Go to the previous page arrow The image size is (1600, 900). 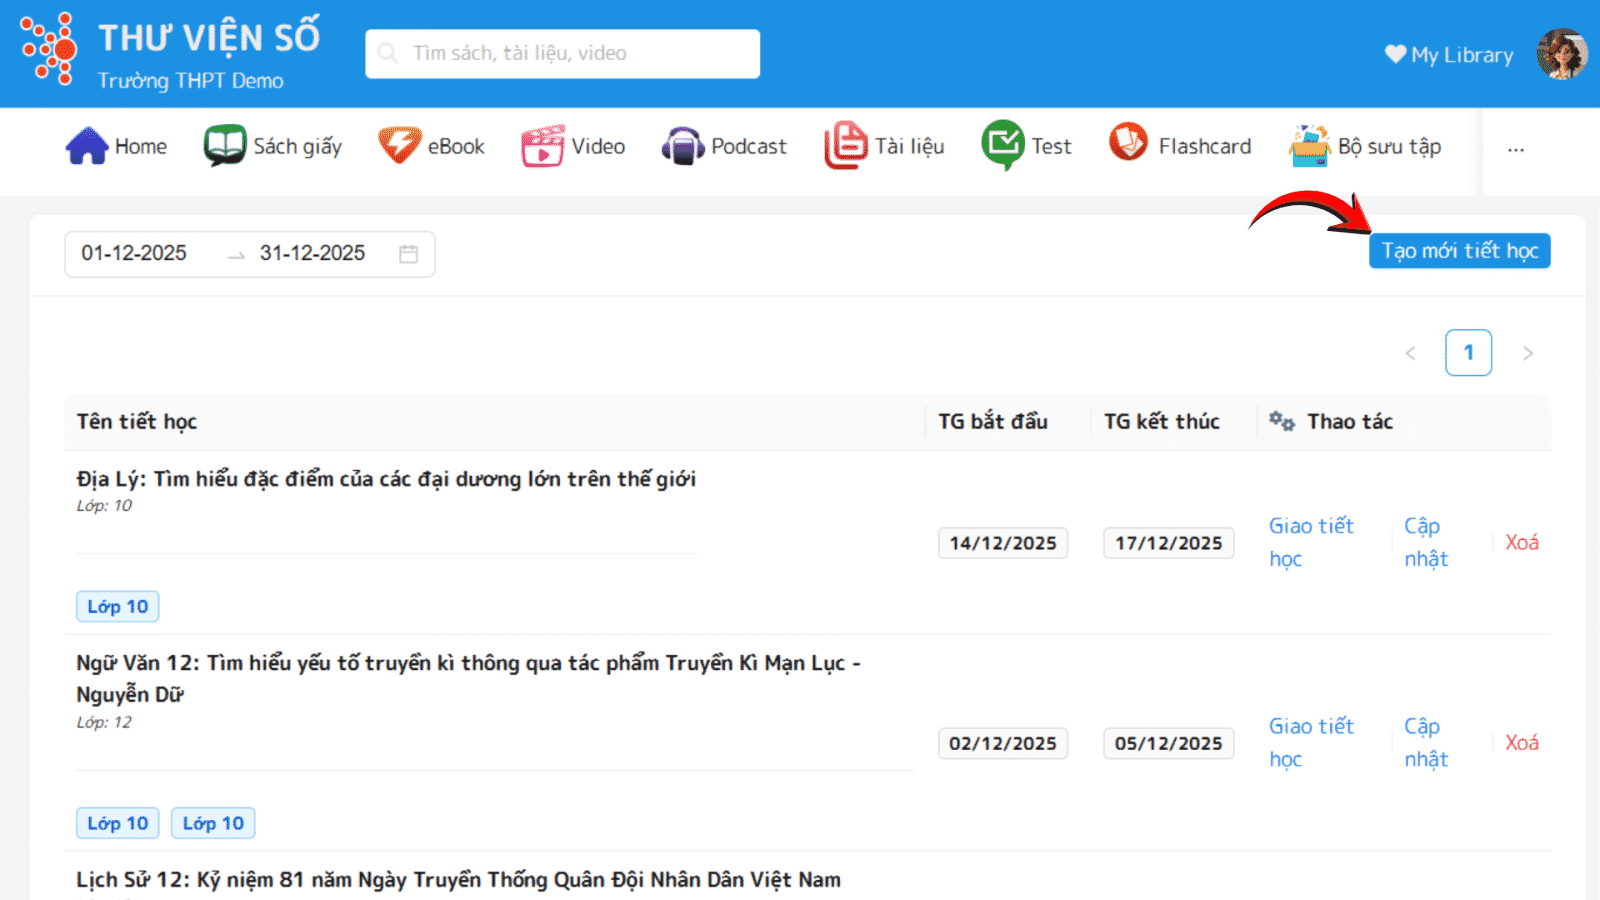[x=1410, y=353]
